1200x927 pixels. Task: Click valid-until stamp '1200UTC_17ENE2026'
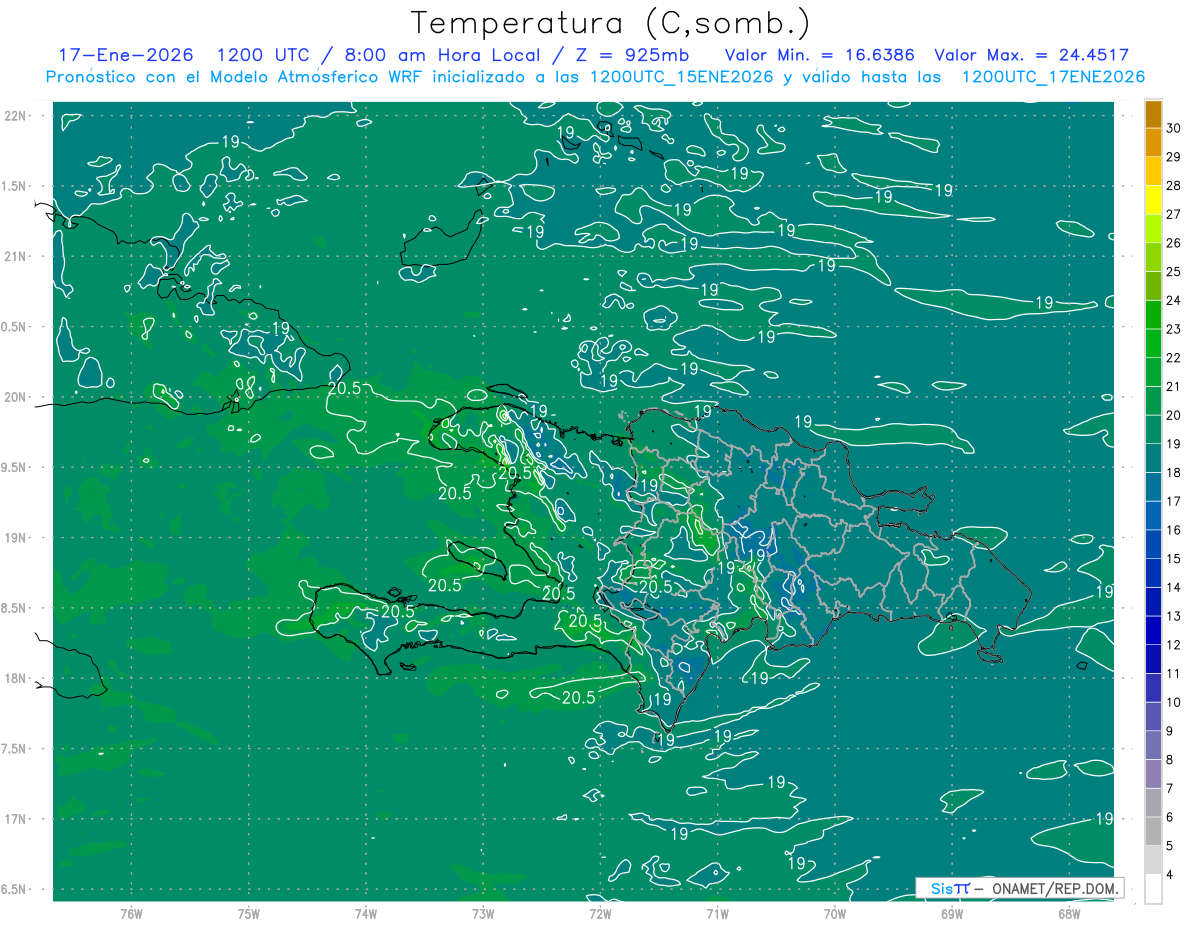1052,77
